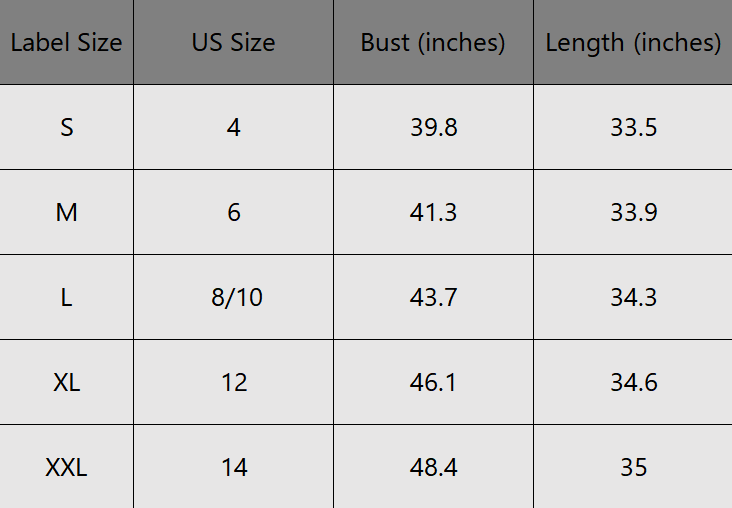Viewport: 732px width, 508px height.
Task: Select the Length (inches) header cell
Action: pyautogui.click(x=633, y=42)
